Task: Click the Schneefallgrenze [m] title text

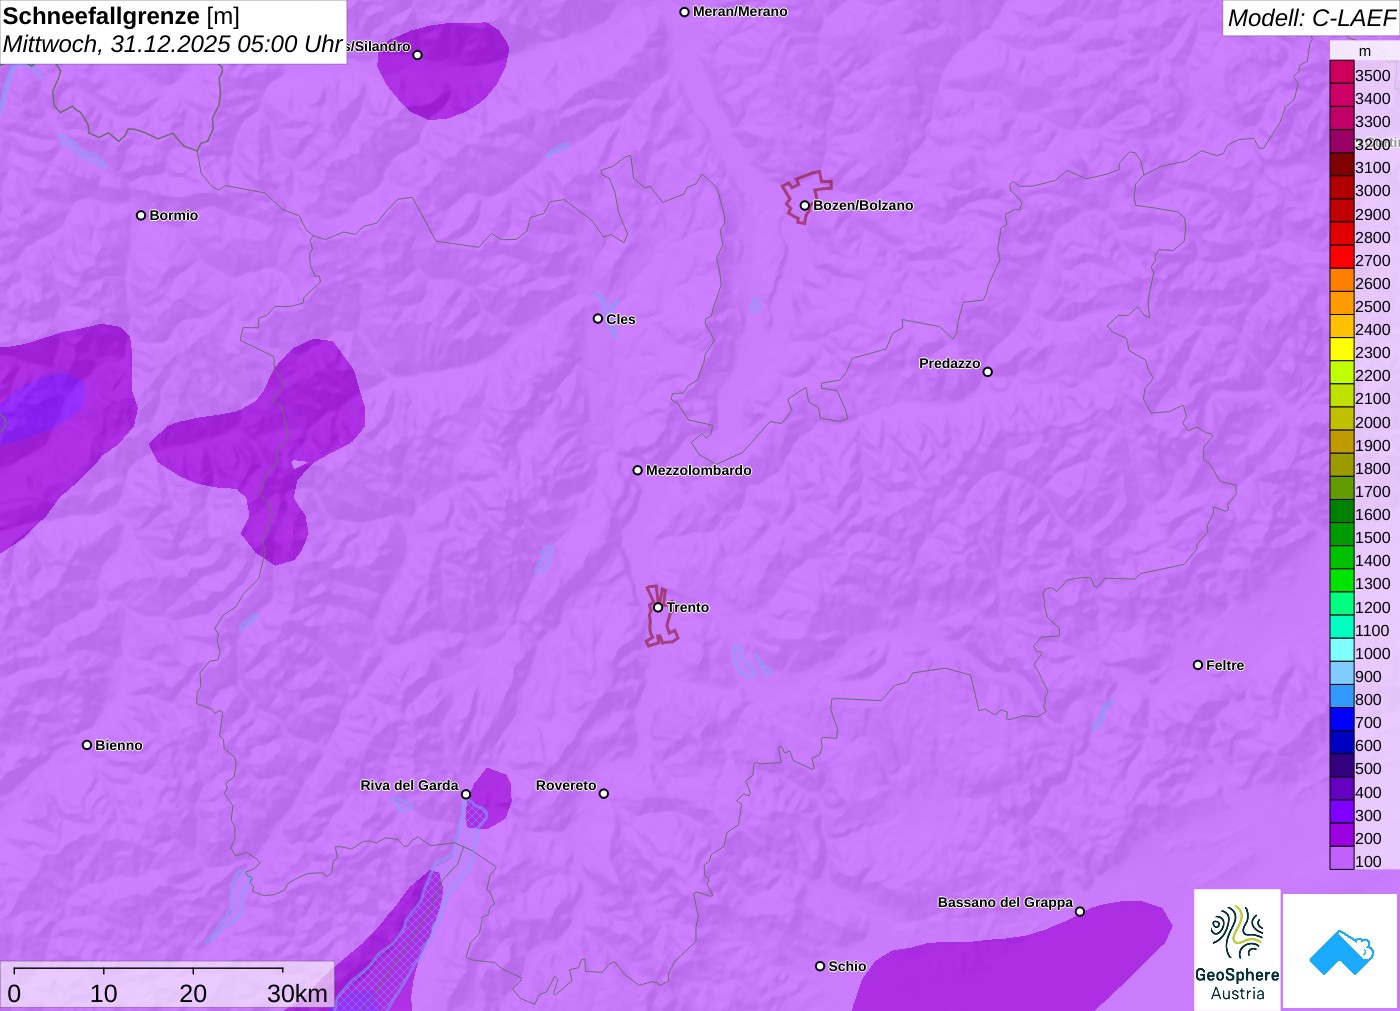Action: 121,16
